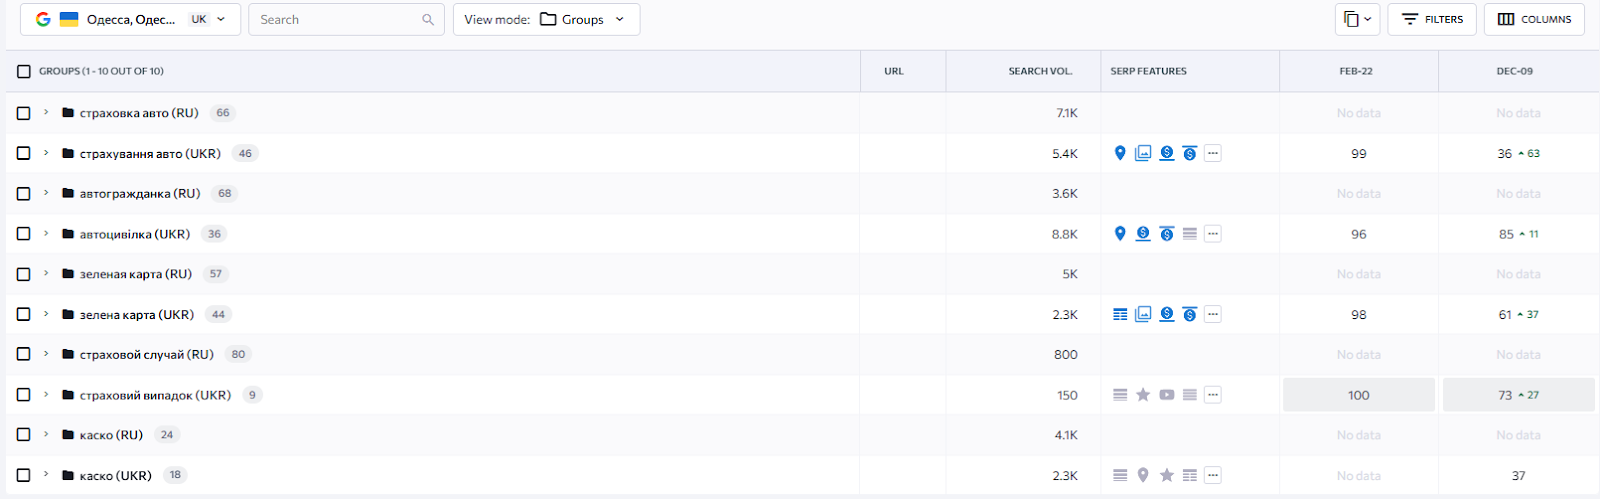Click folder icon of каско (RU) group
This screenshot has height=499, width=1600.
click(68, 435)
